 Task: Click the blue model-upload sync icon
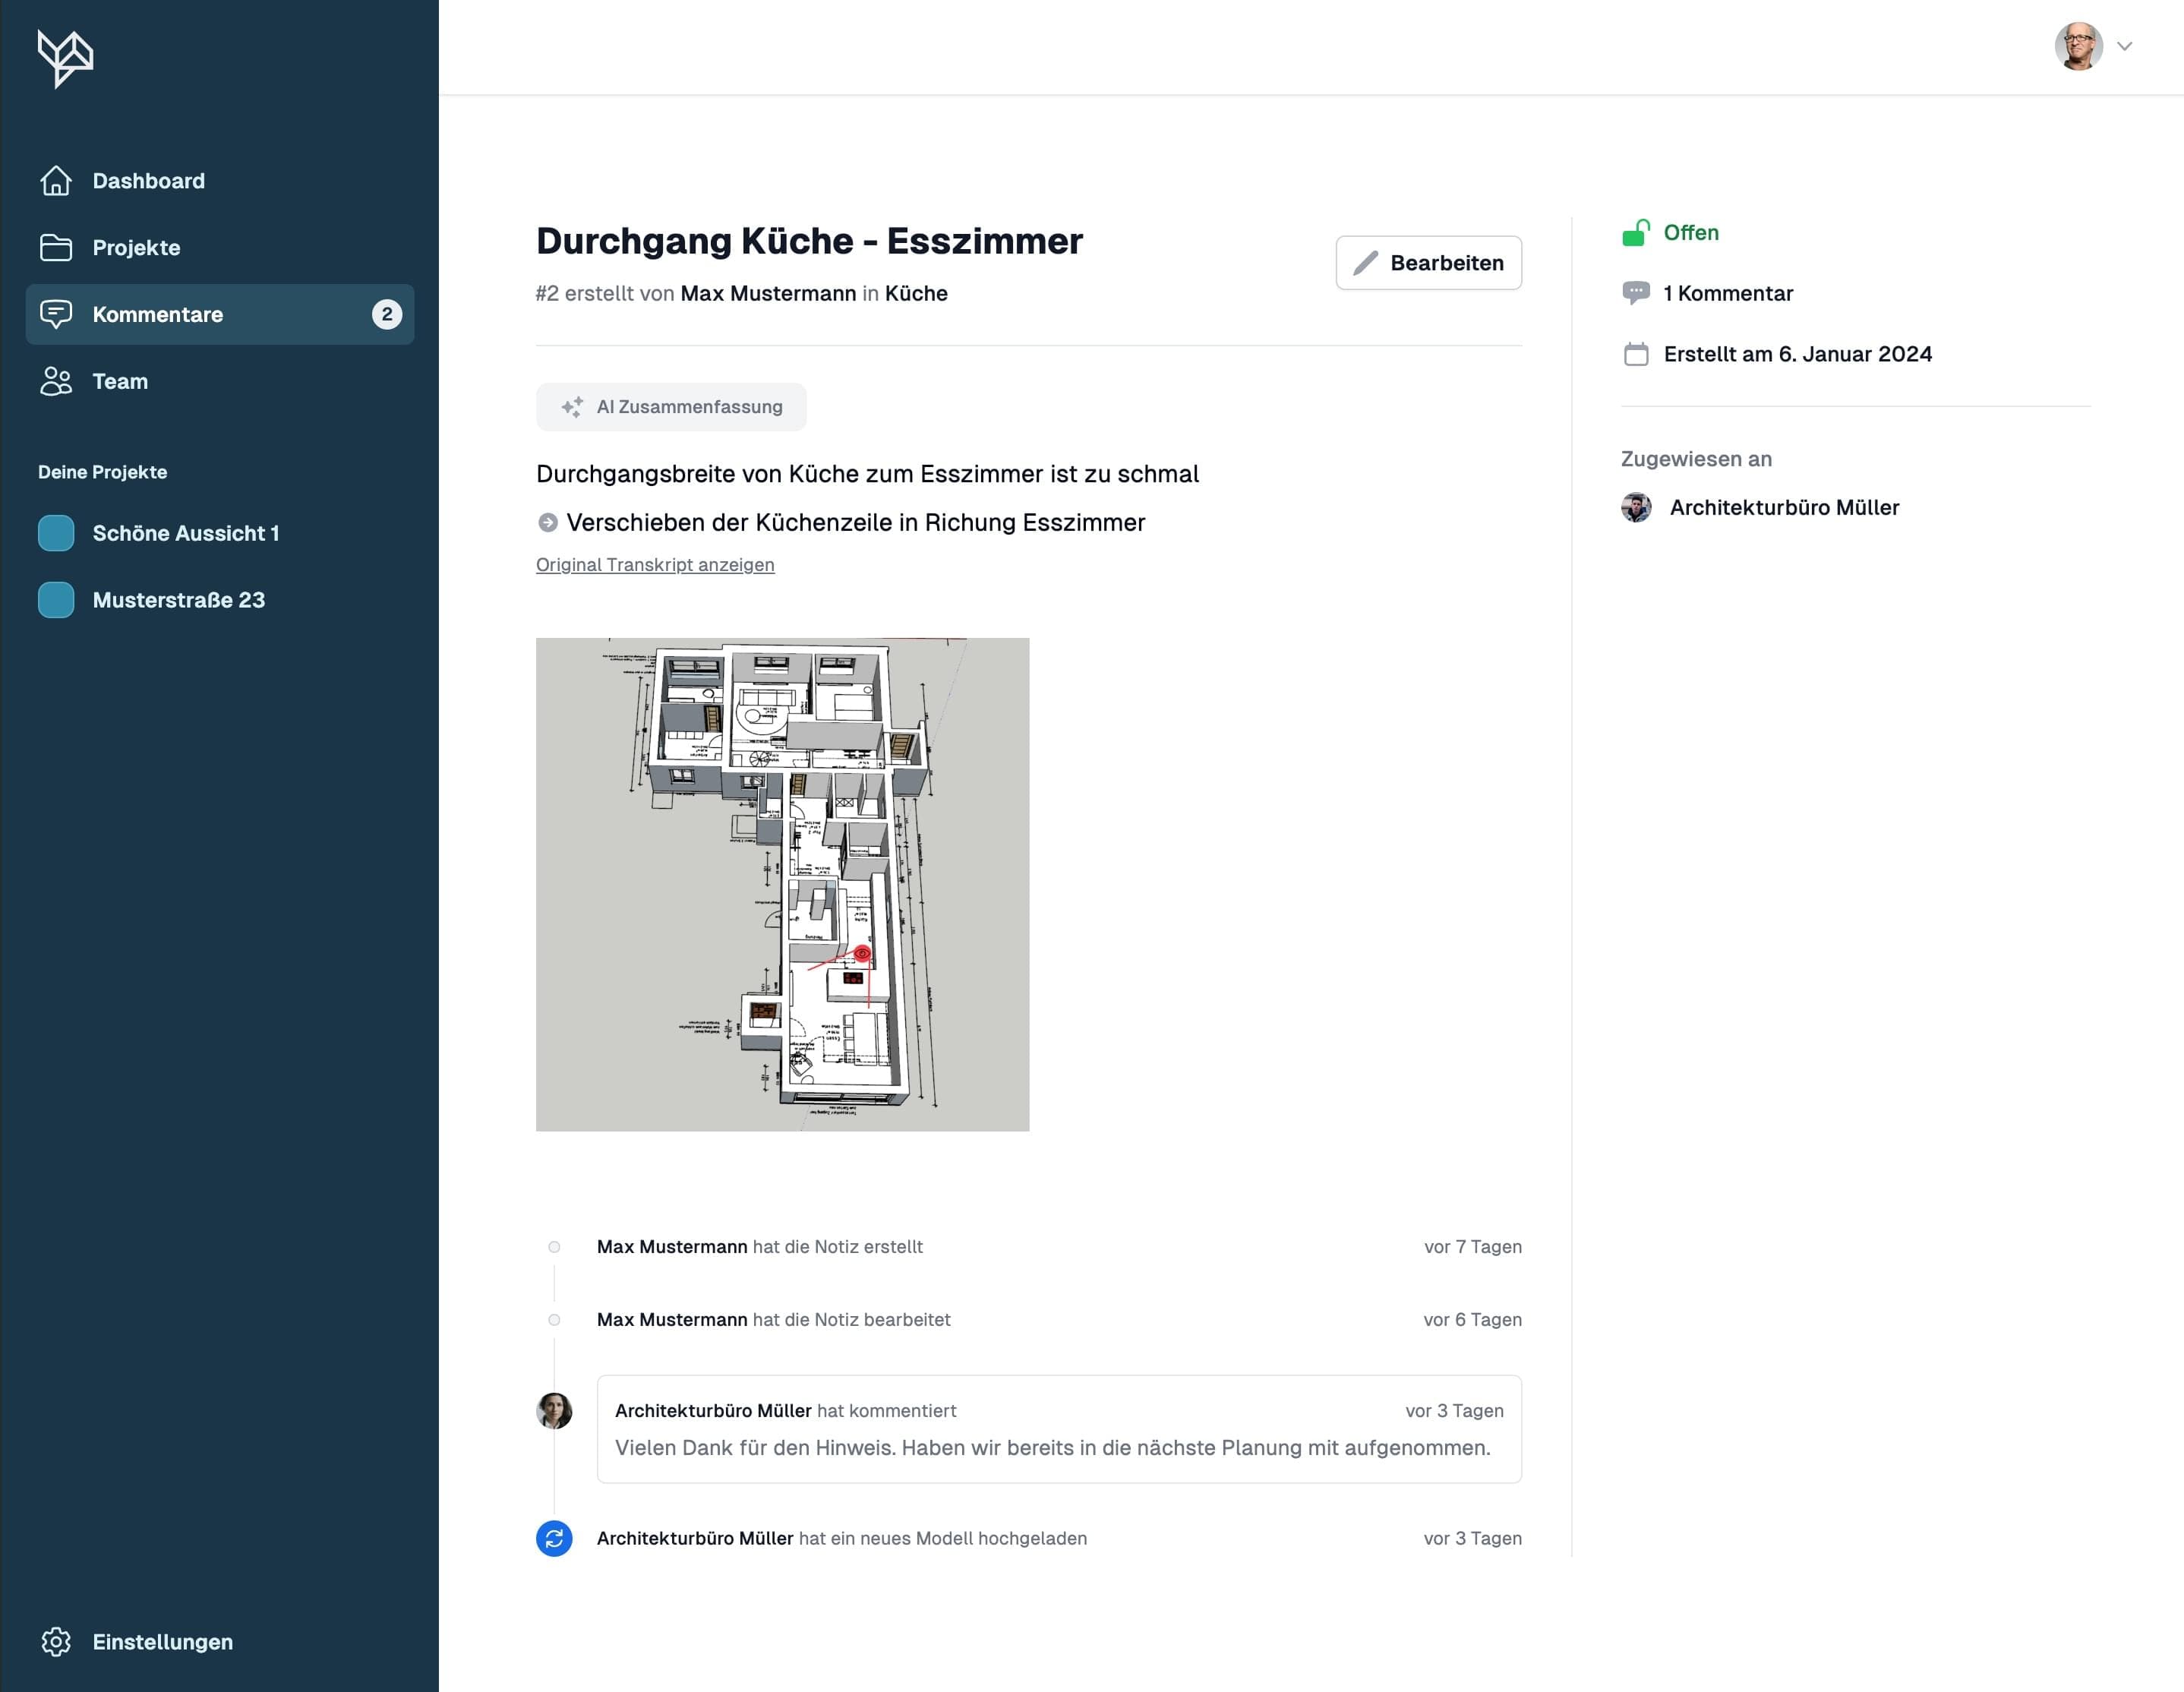[x=554, y=1538]
